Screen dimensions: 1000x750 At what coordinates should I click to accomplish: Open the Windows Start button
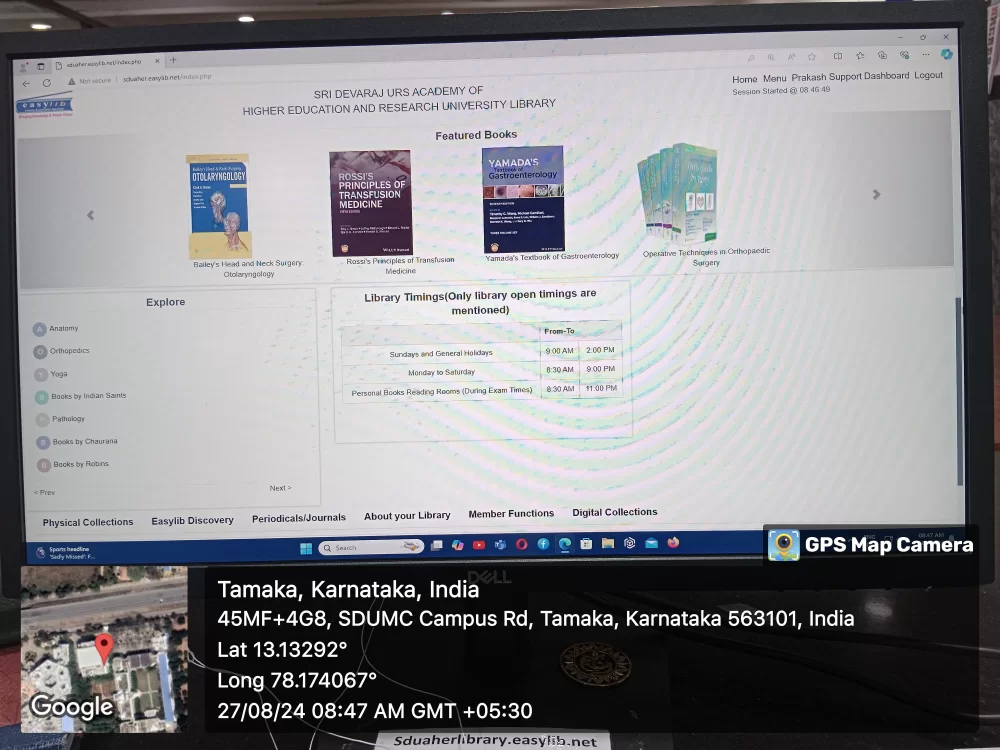click(306, 548)
